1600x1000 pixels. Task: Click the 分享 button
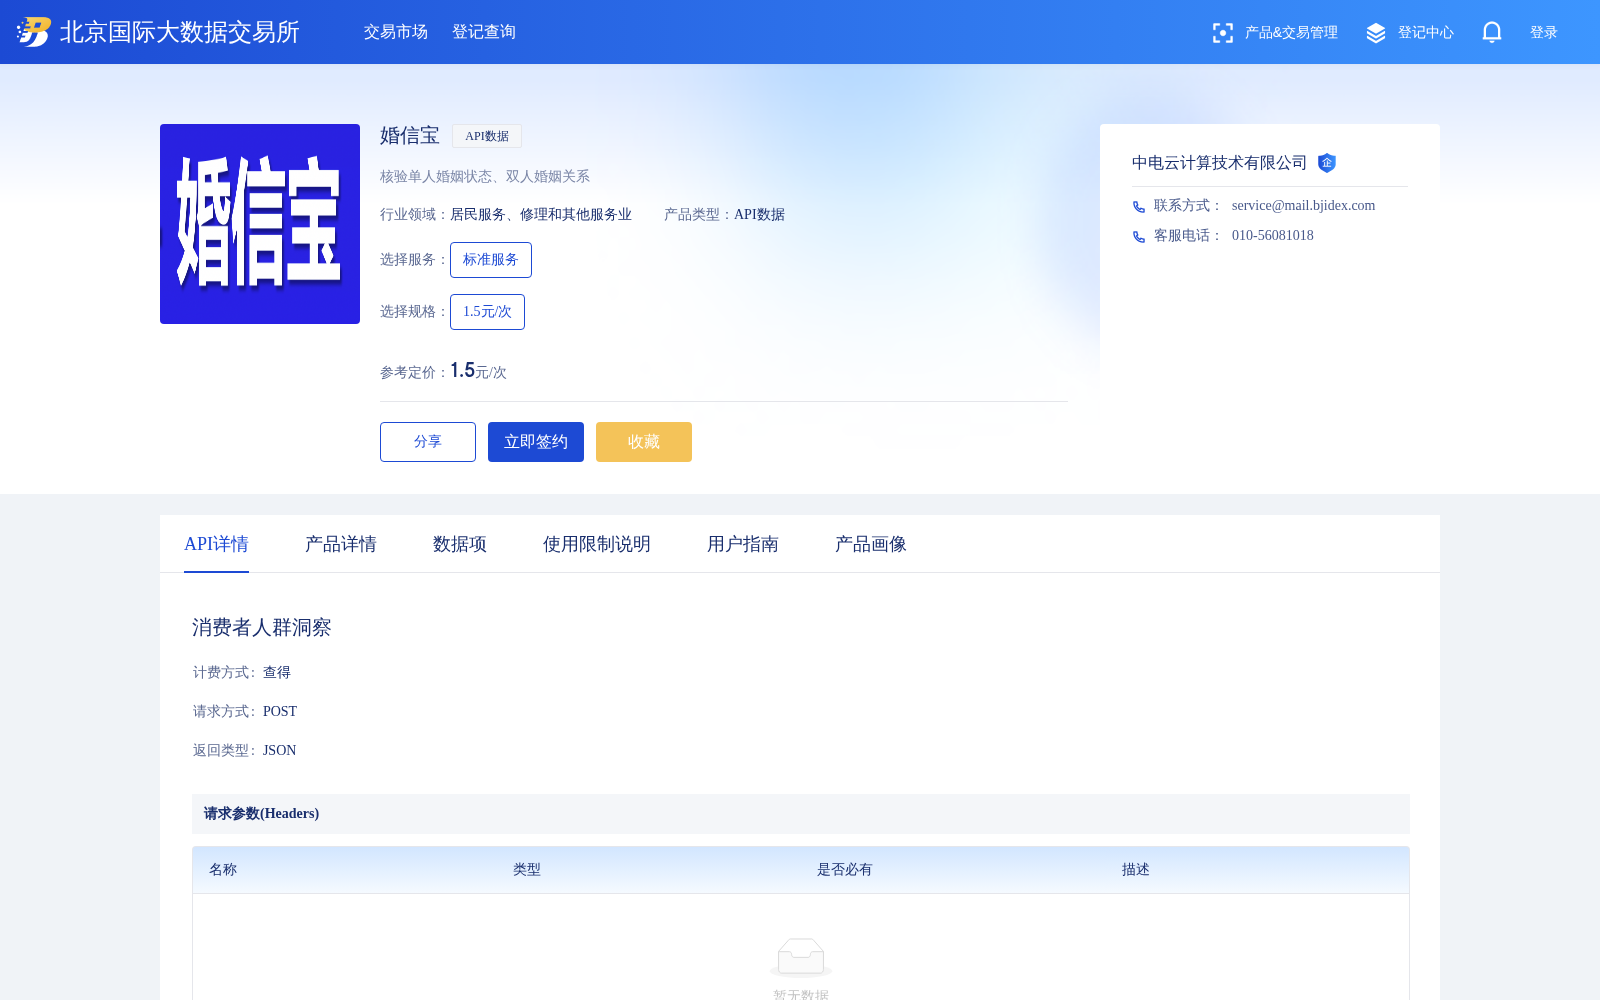(428, 442)
